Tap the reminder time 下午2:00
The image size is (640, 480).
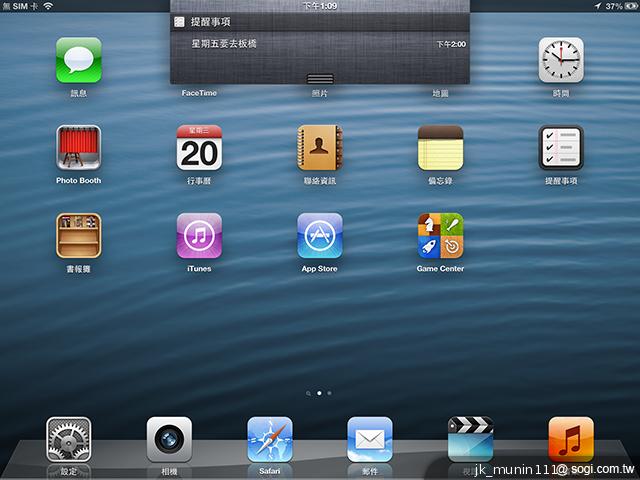pos(451,44)
